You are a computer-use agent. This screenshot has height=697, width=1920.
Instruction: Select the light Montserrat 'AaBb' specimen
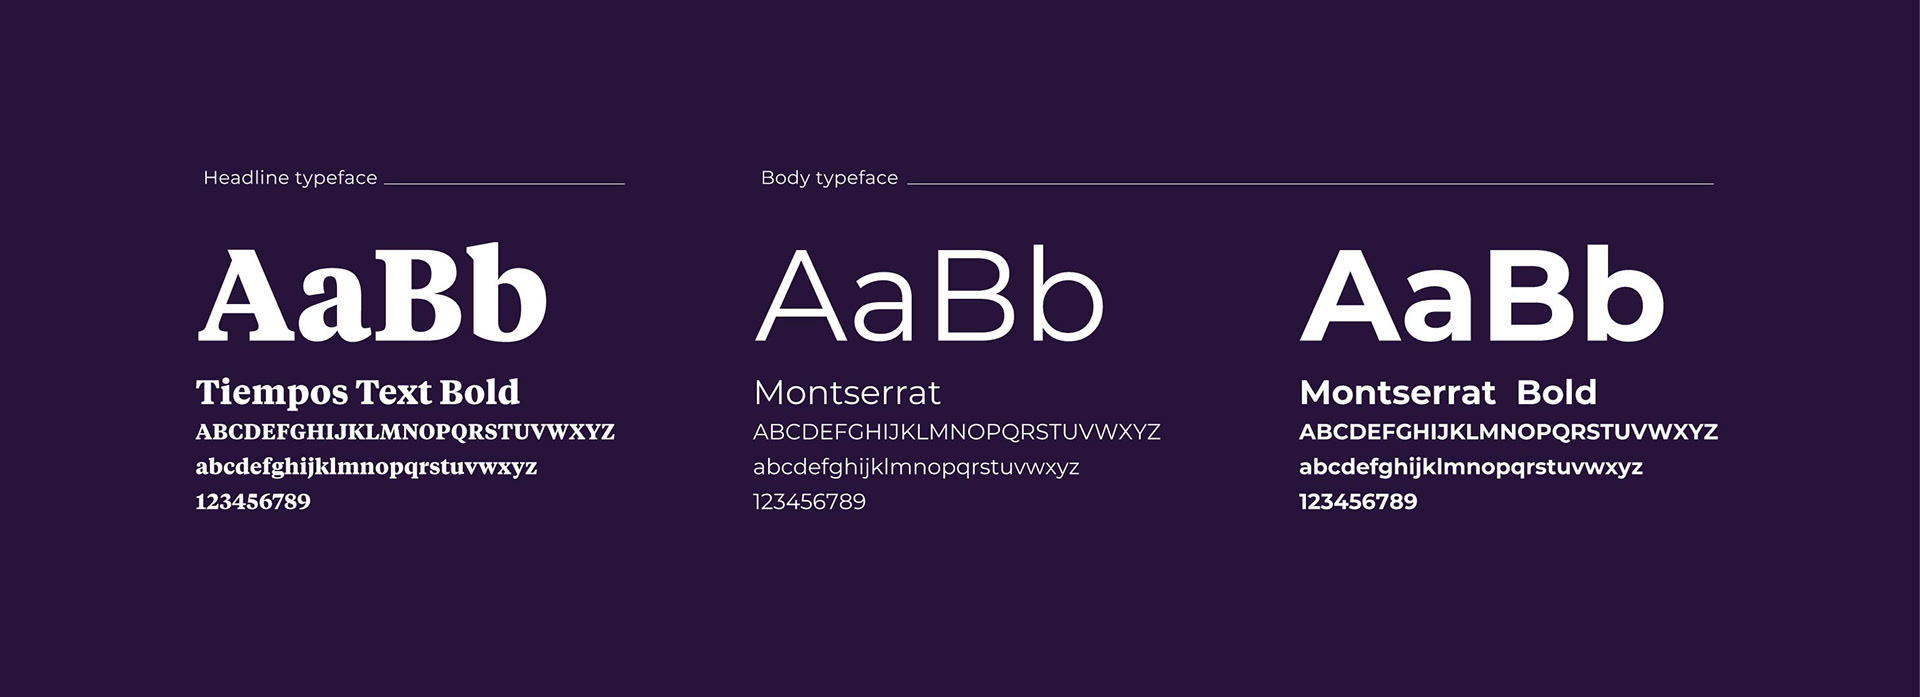[x=929, y=294]
